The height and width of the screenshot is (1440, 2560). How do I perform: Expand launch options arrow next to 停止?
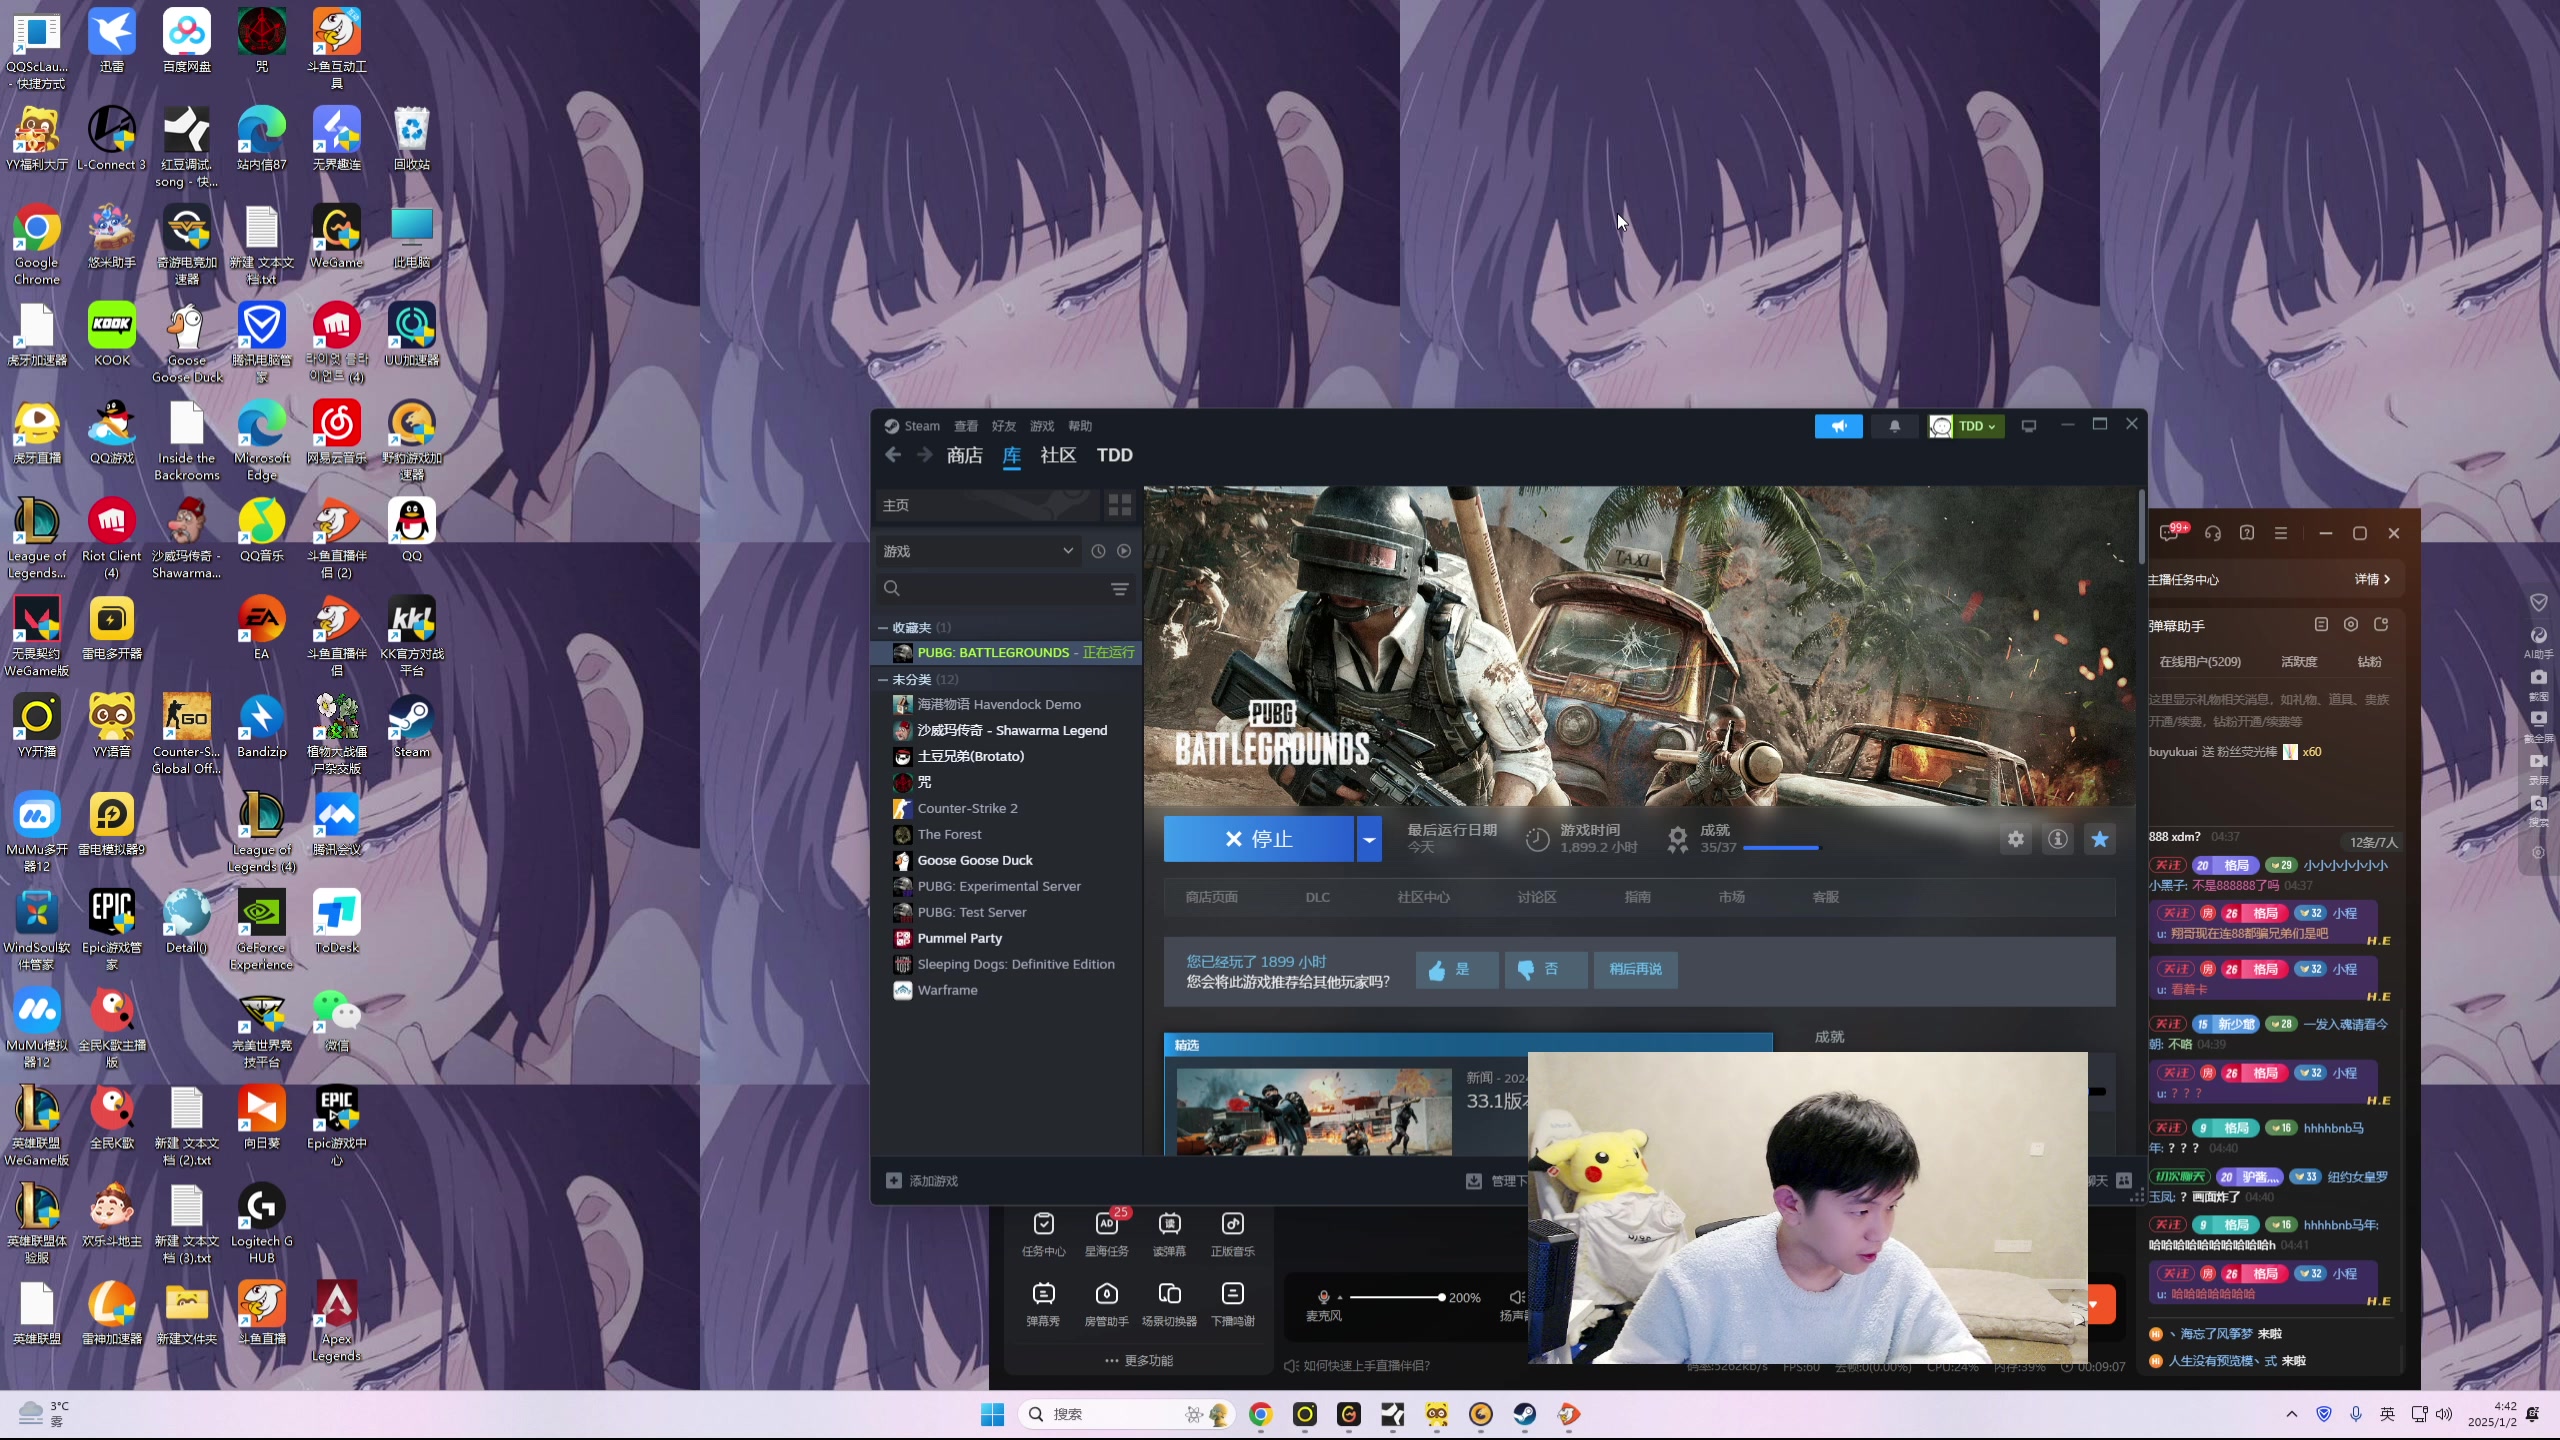coord(1369,839)
